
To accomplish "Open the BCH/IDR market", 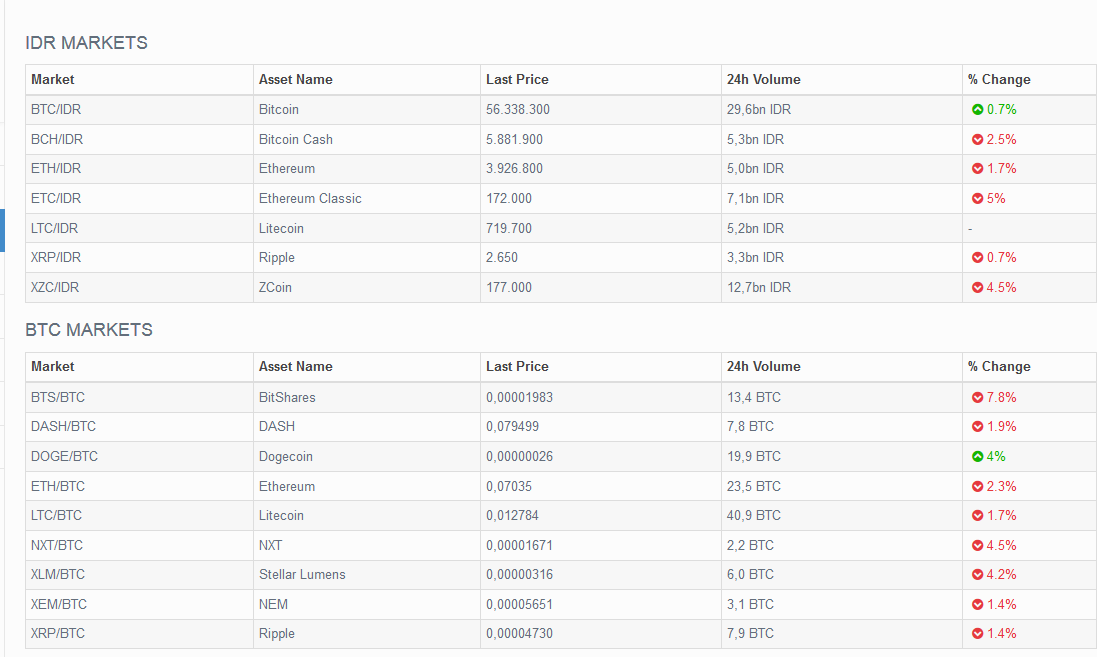I will (57, 139).
